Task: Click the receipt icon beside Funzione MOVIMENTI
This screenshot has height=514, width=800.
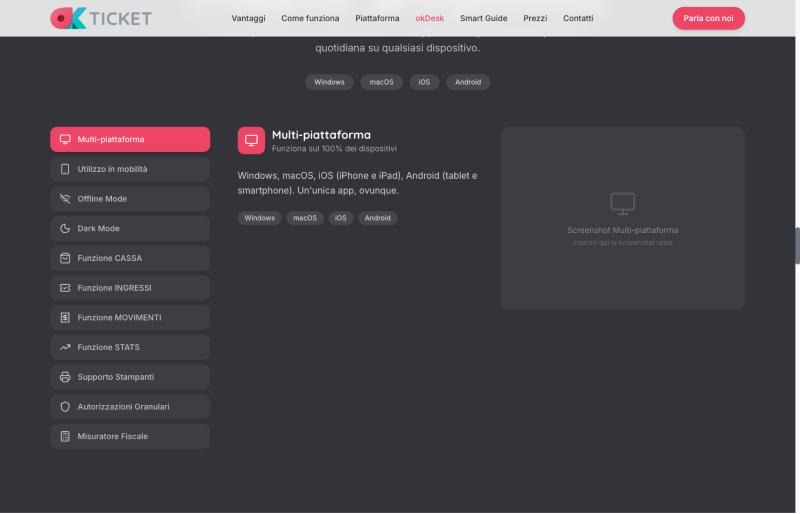Action: click(x=65, y=317)
